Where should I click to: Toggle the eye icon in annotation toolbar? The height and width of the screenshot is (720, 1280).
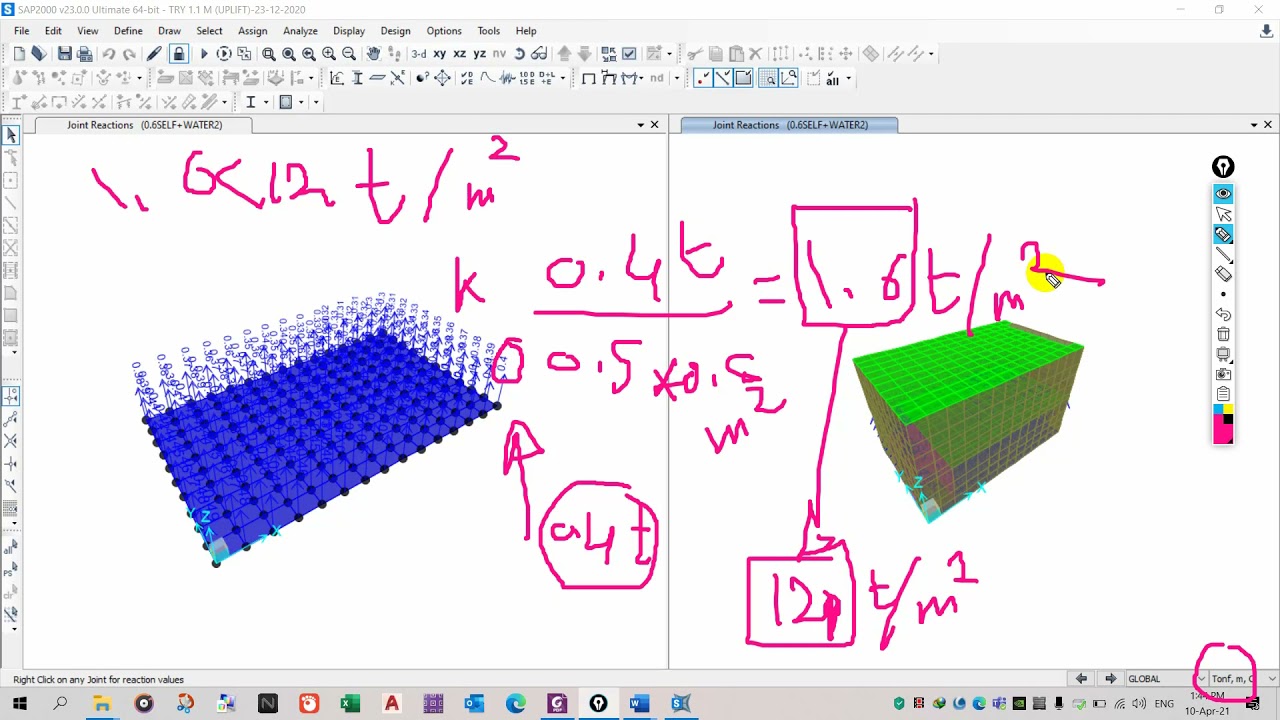(1223, 194)
